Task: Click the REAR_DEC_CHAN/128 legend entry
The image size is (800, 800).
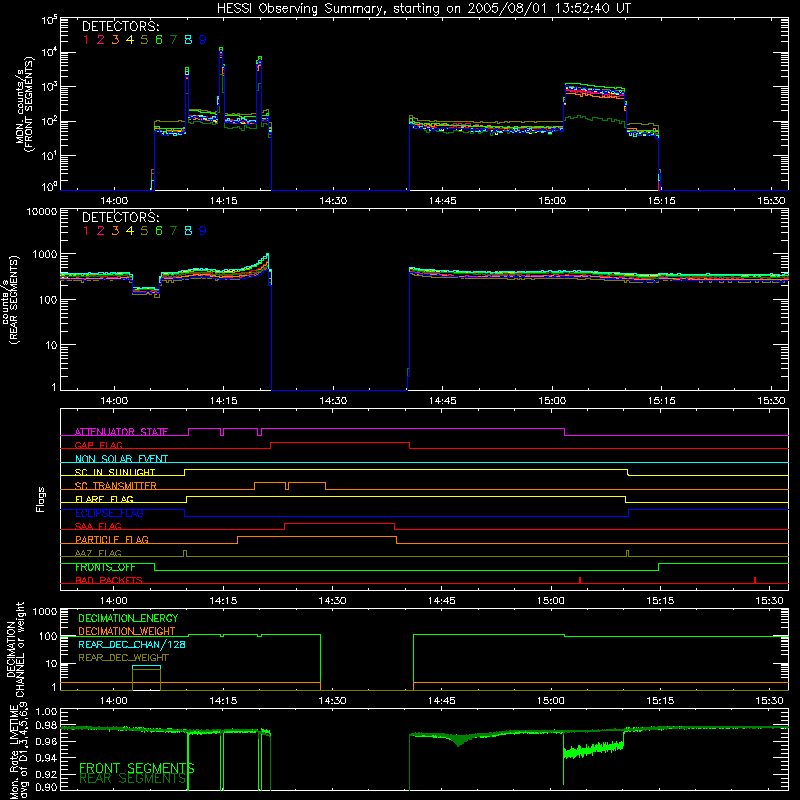Action: click(132, 644)
